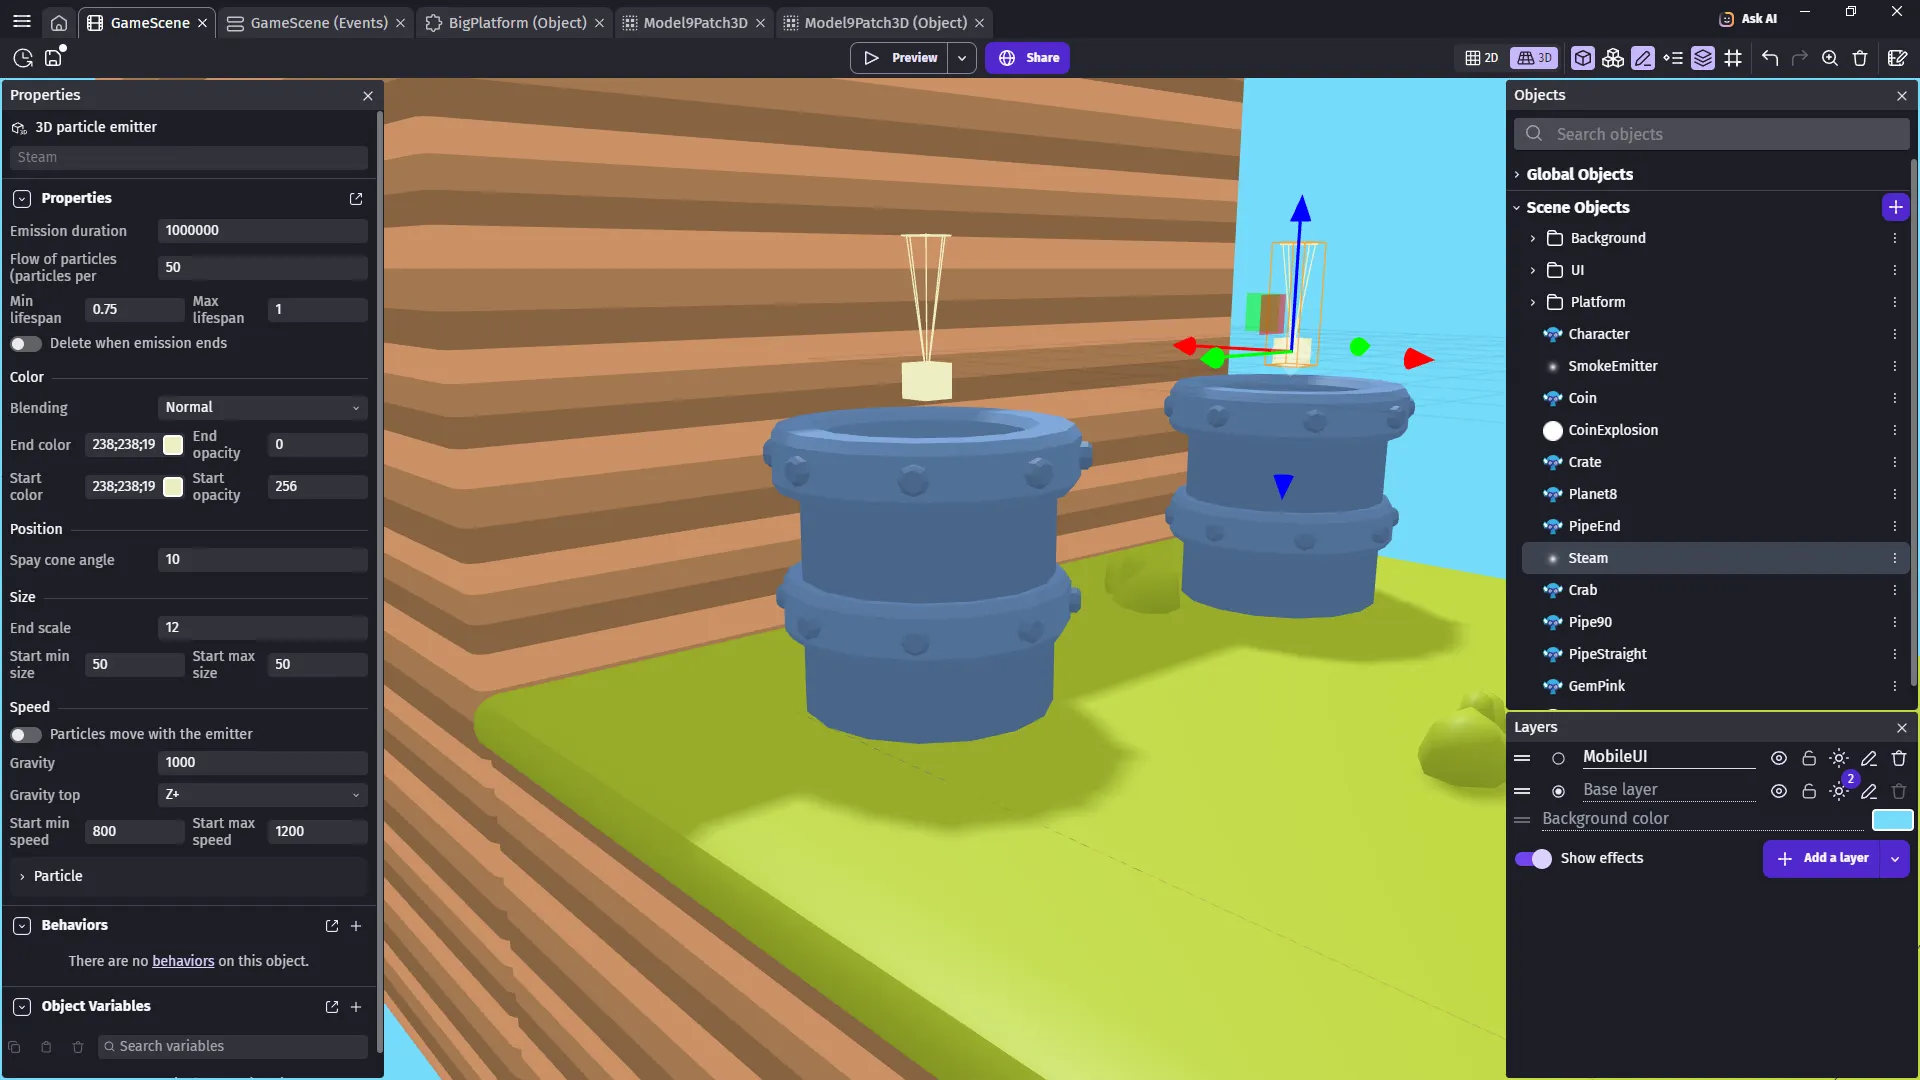Click the Emission duration field
Image resolution: width=1920 pixels, height=1080 pixels.
tap(263, 231)
